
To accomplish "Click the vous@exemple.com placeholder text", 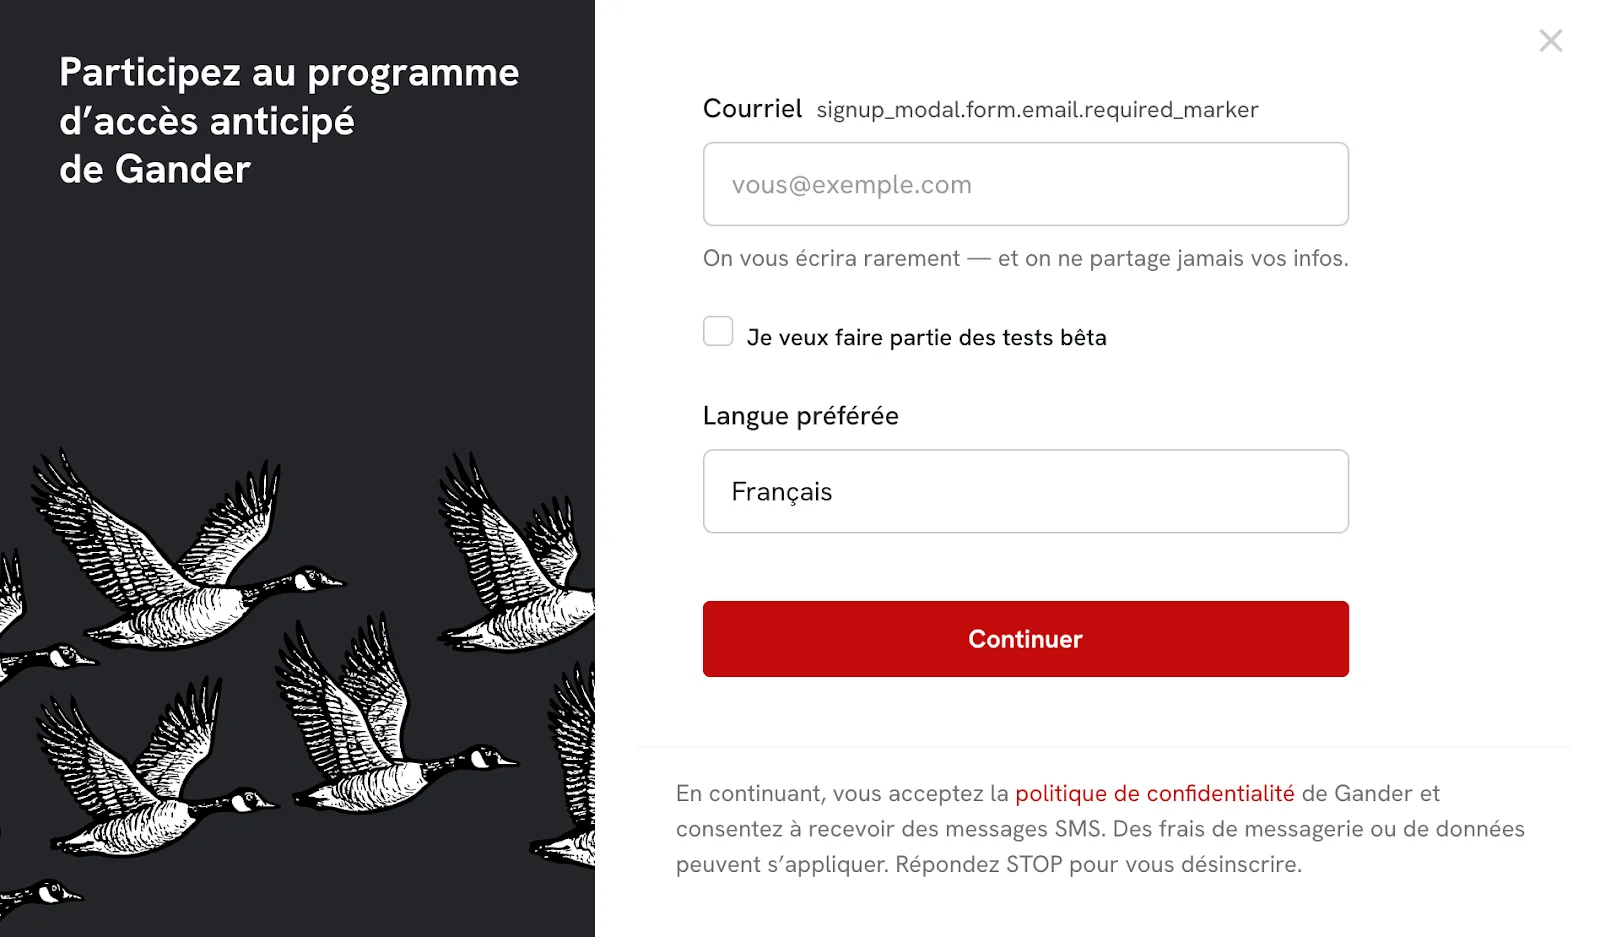I will point(851,185).
